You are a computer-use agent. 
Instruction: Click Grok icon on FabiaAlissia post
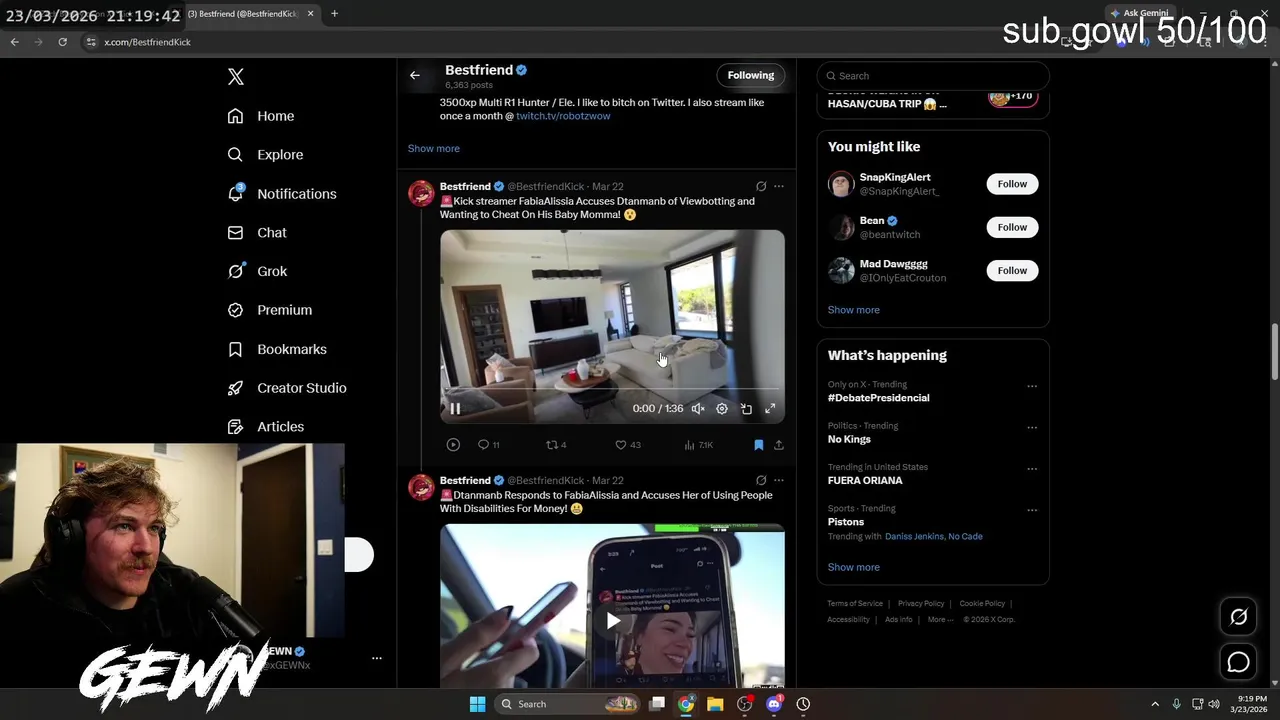[x=761, y=186]
